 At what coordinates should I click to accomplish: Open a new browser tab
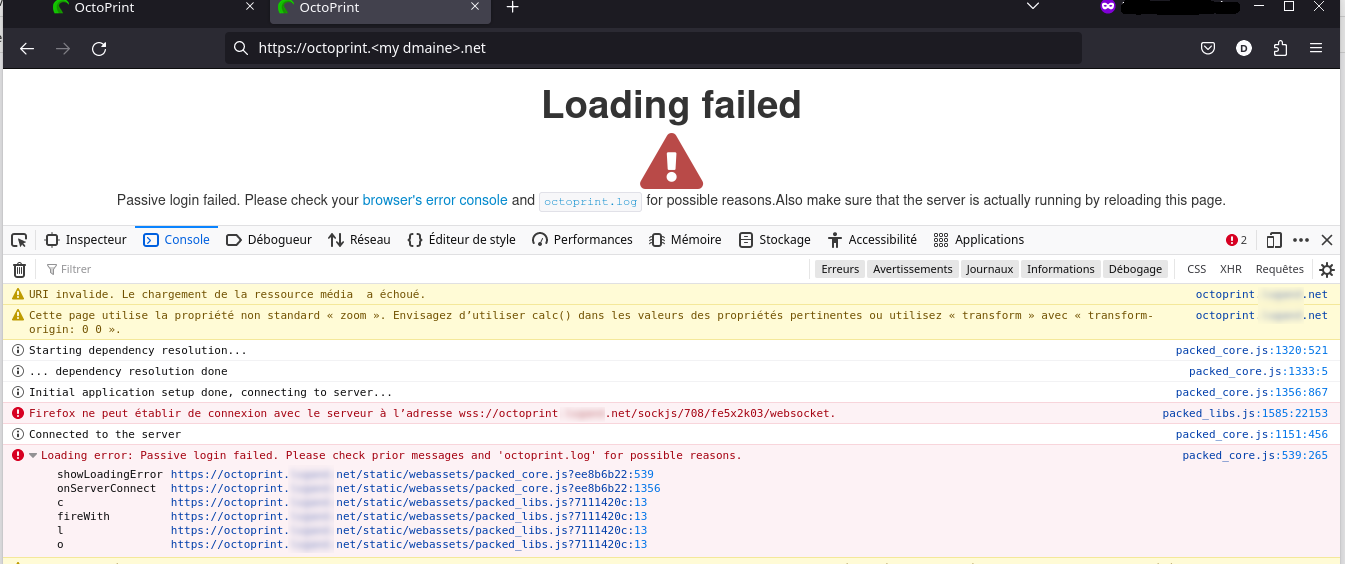513,7
